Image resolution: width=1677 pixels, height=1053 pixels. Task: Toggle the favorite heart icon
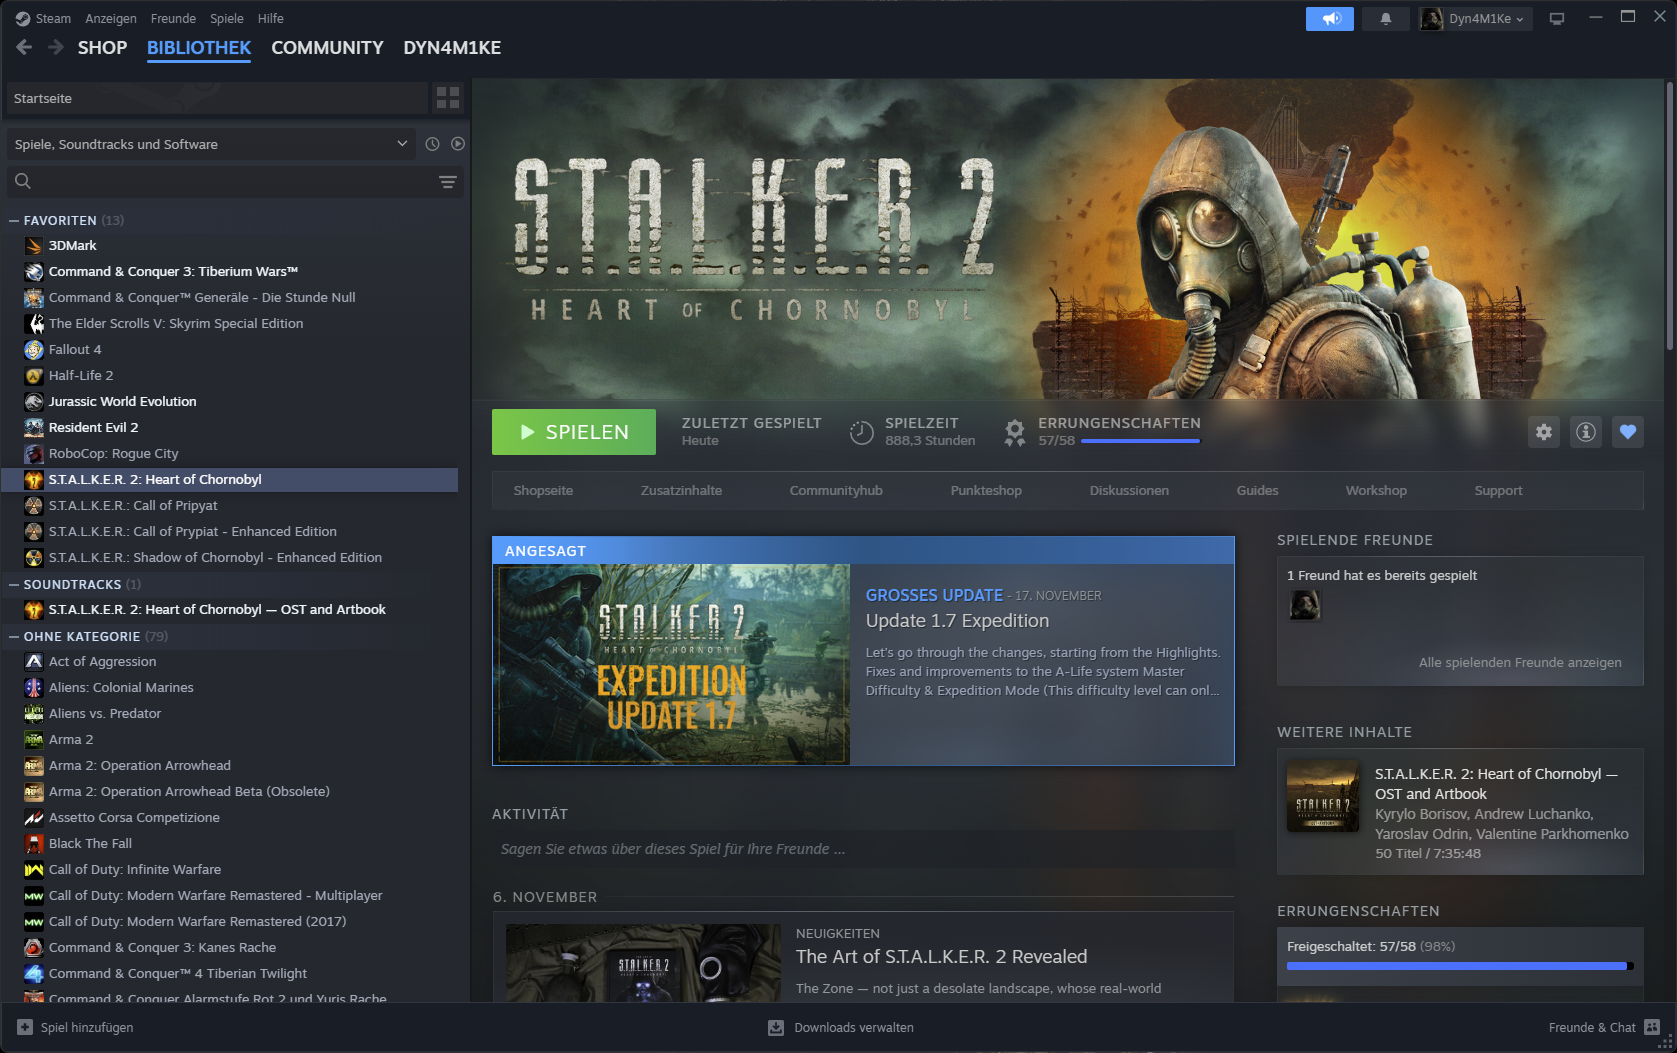(x=1628, y=432)
